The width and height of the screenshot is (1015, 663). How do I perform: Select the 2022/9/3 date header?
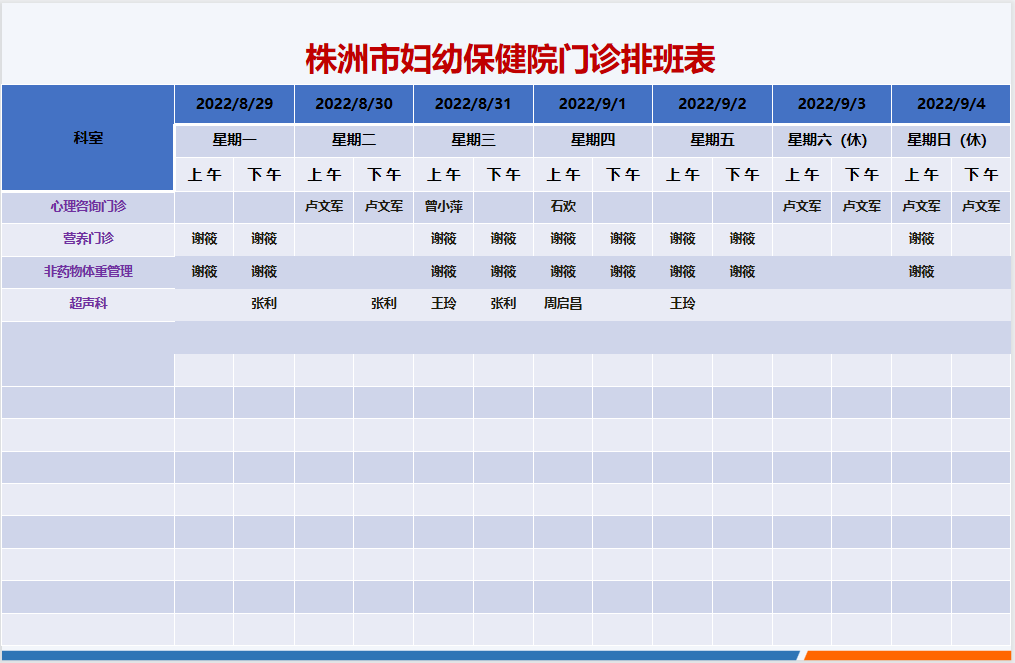[x=831, y=104]
